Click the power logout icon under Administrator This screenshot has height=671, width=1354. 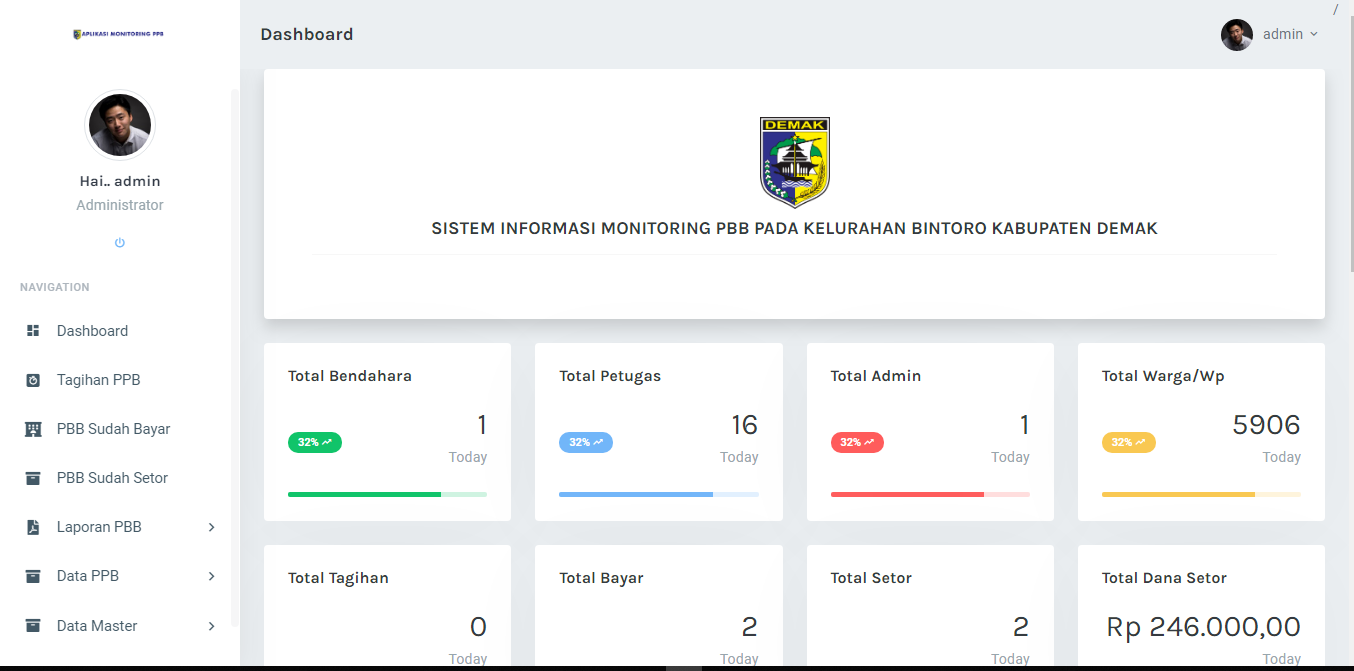tap(120, 243)
